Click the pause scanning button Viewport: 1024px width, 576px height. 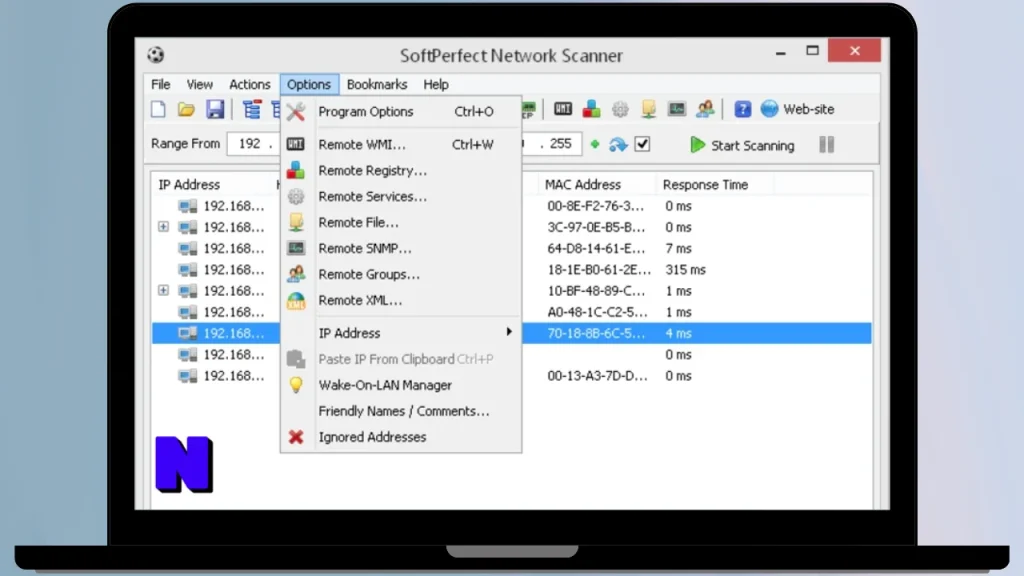tap(827, 144)
